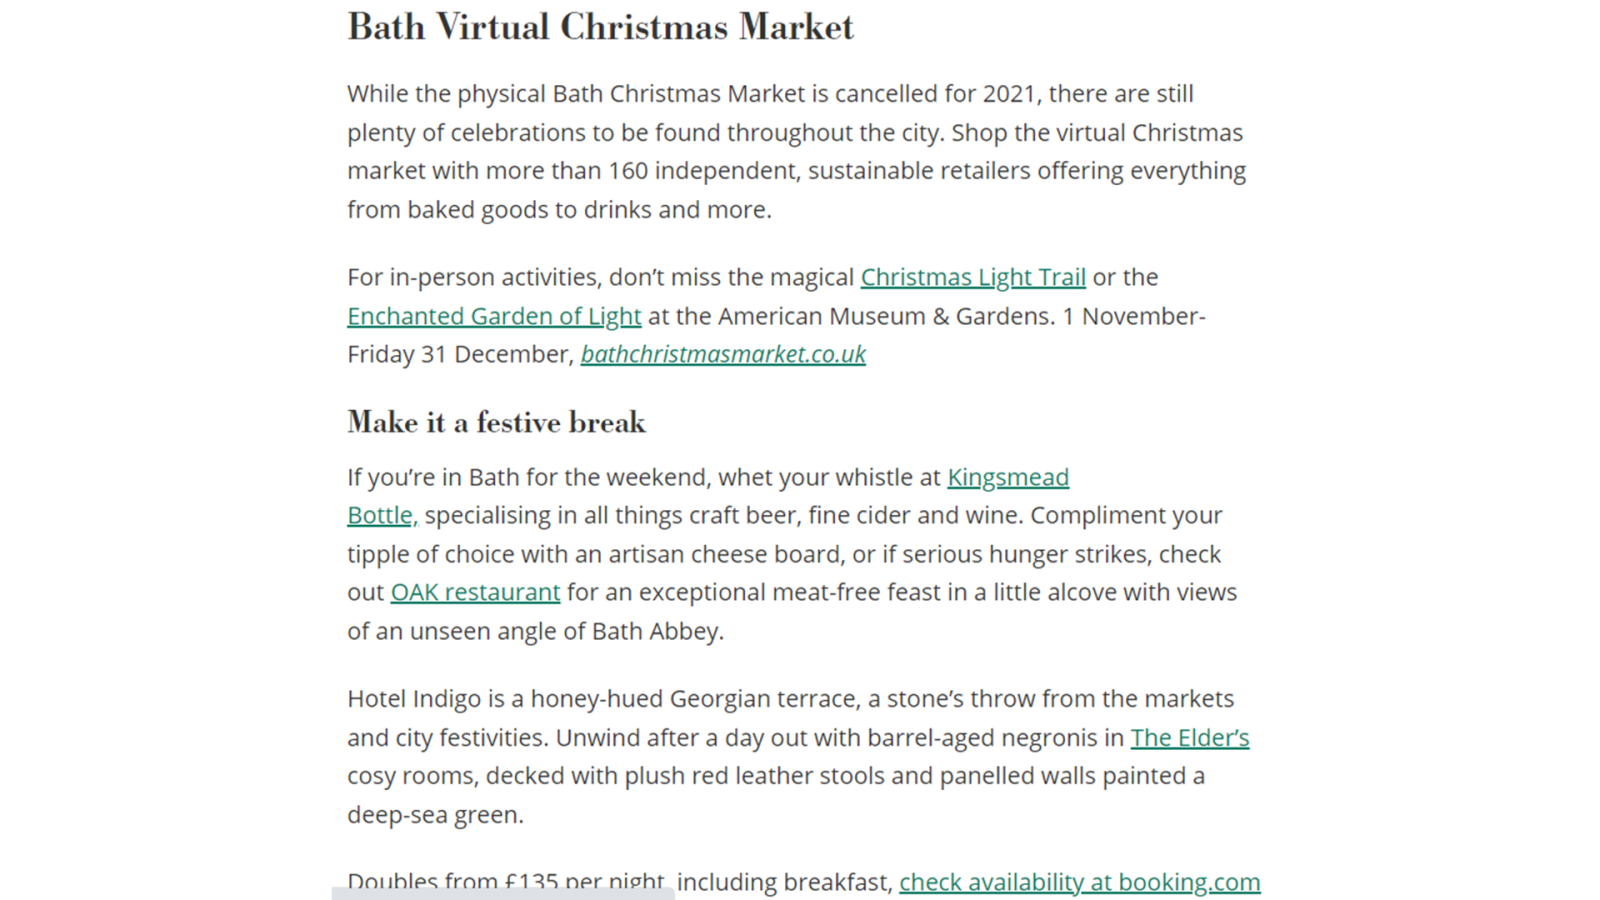Click the horizontal scrollbar at page bottom
The height and width of the screenshot is (900, 1600).
click(503, 893)
